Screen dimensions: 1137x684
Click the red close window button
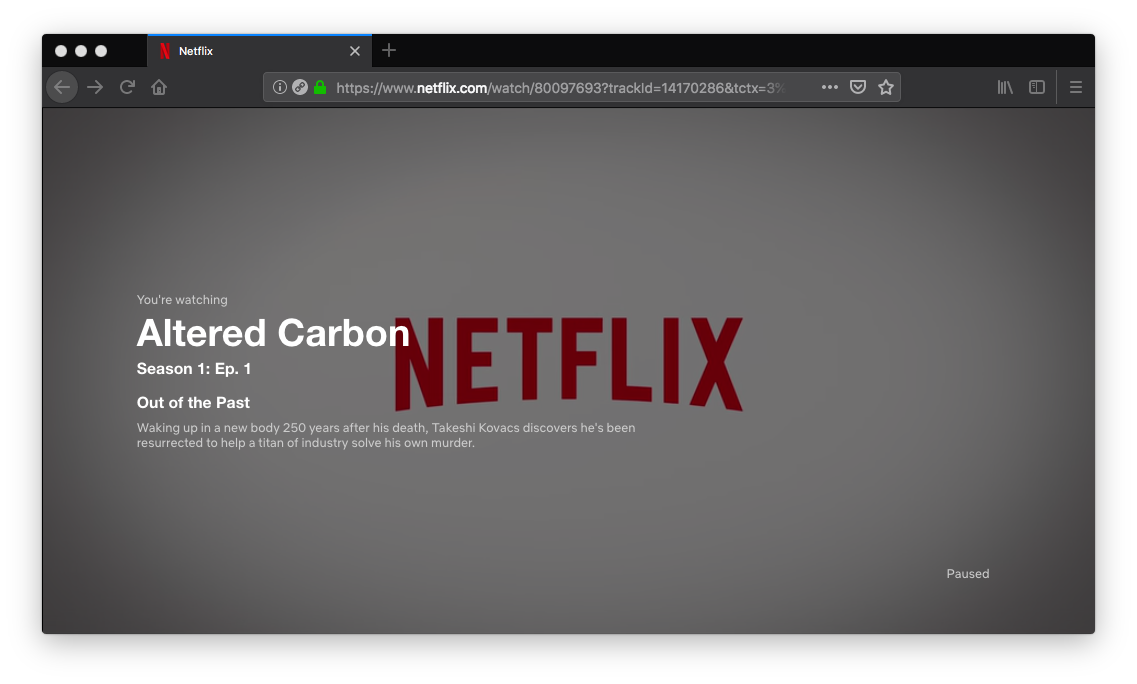click(x=61, y=51)
